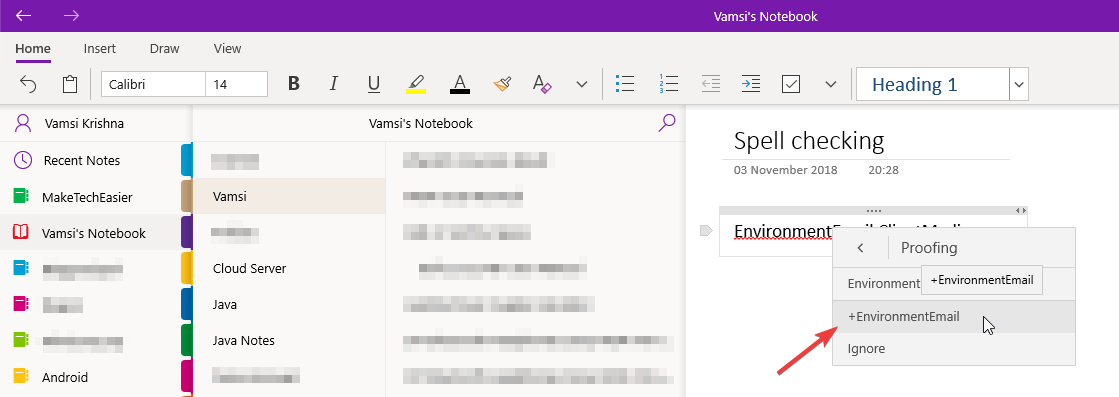Open the Java Notes section
1119x397 pixels.
click(289, 341)
